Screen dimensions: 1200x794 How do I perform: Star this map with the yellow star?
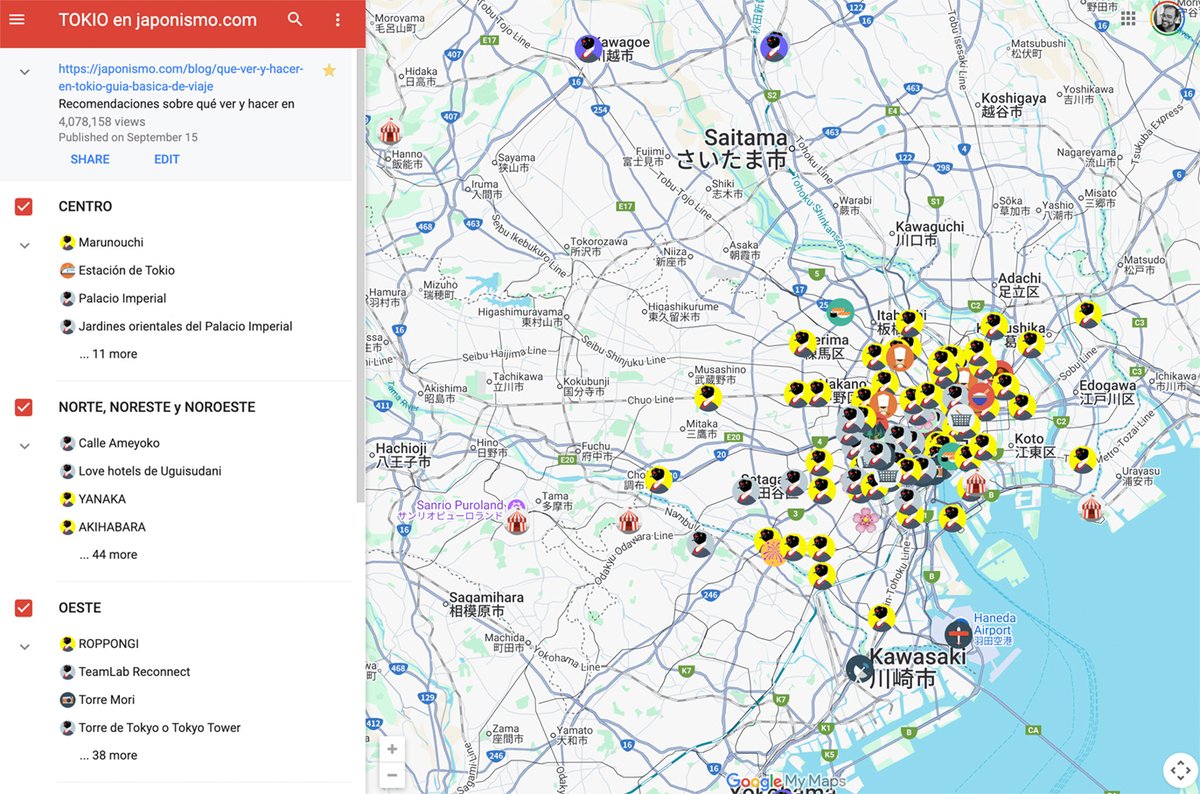tap(329, 70)
